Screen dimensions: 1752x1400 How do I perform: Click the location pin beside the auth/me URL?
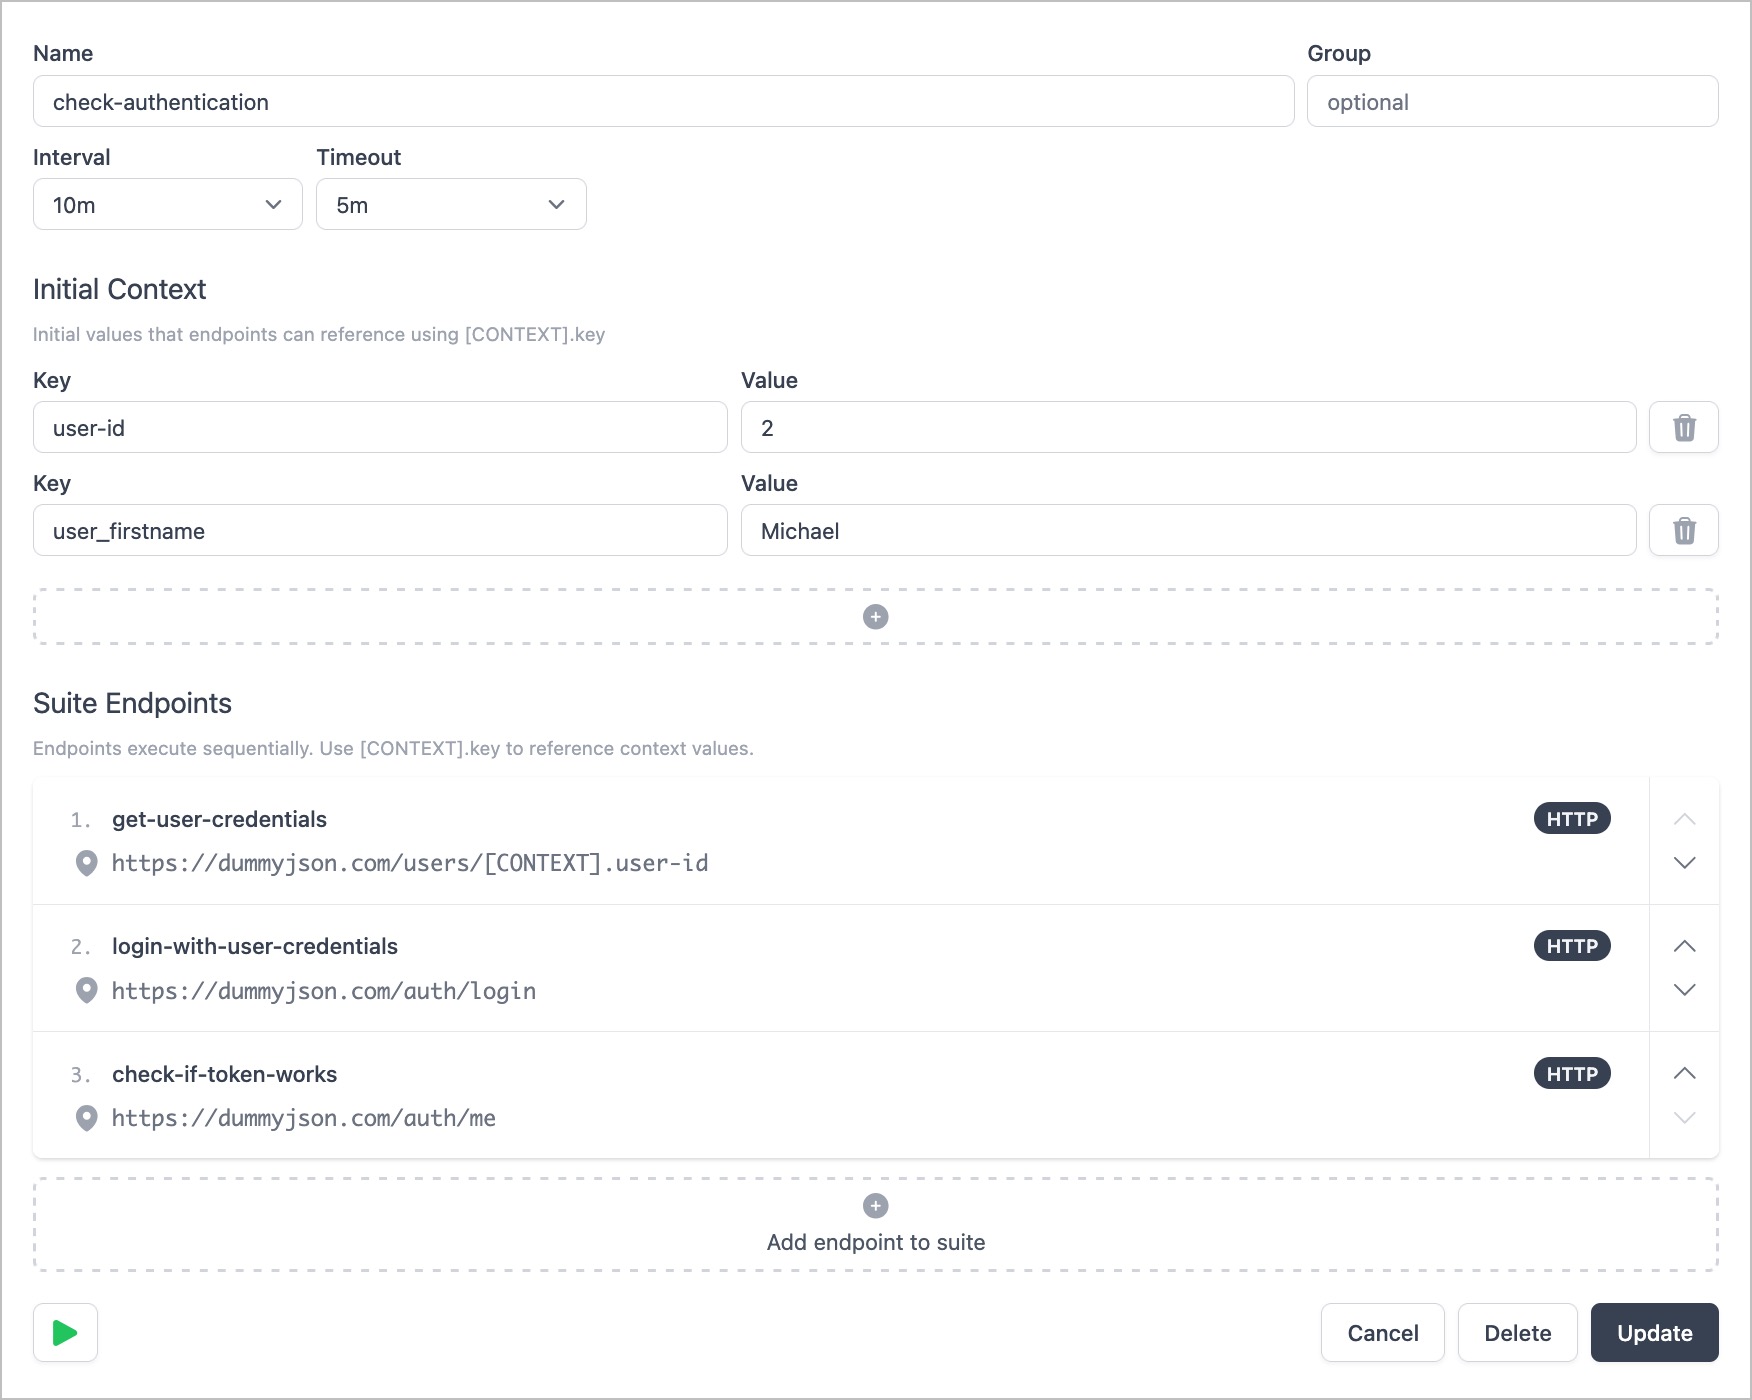[x=87, y=1117]
